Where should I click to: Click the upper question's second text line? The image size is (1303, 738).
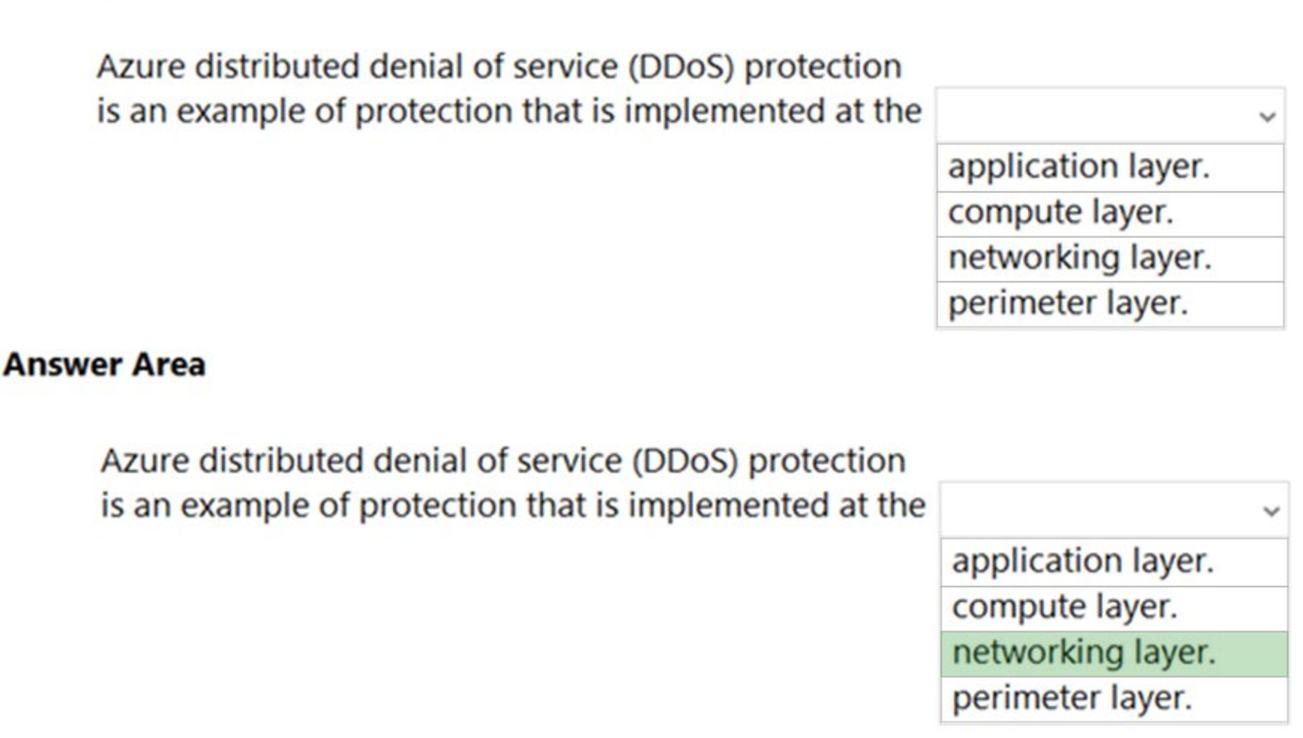508,111
